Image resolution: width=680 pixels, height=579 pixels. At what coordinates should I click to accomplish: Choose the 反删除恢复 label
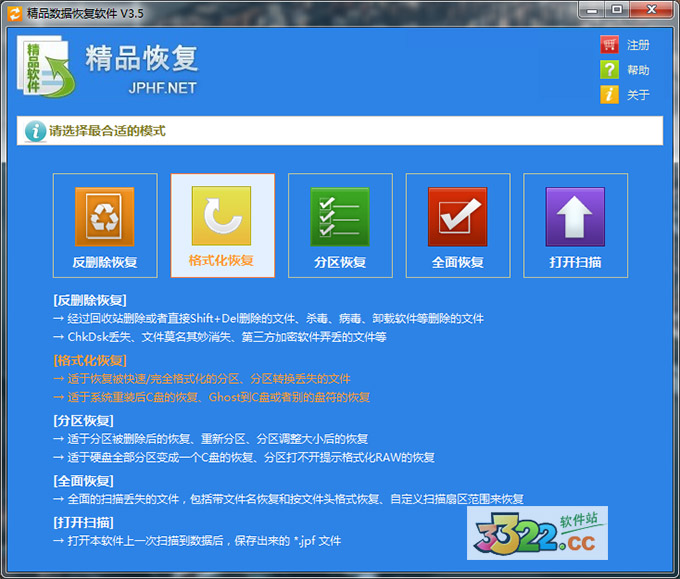pyautogui.click(x=105, y=262)
